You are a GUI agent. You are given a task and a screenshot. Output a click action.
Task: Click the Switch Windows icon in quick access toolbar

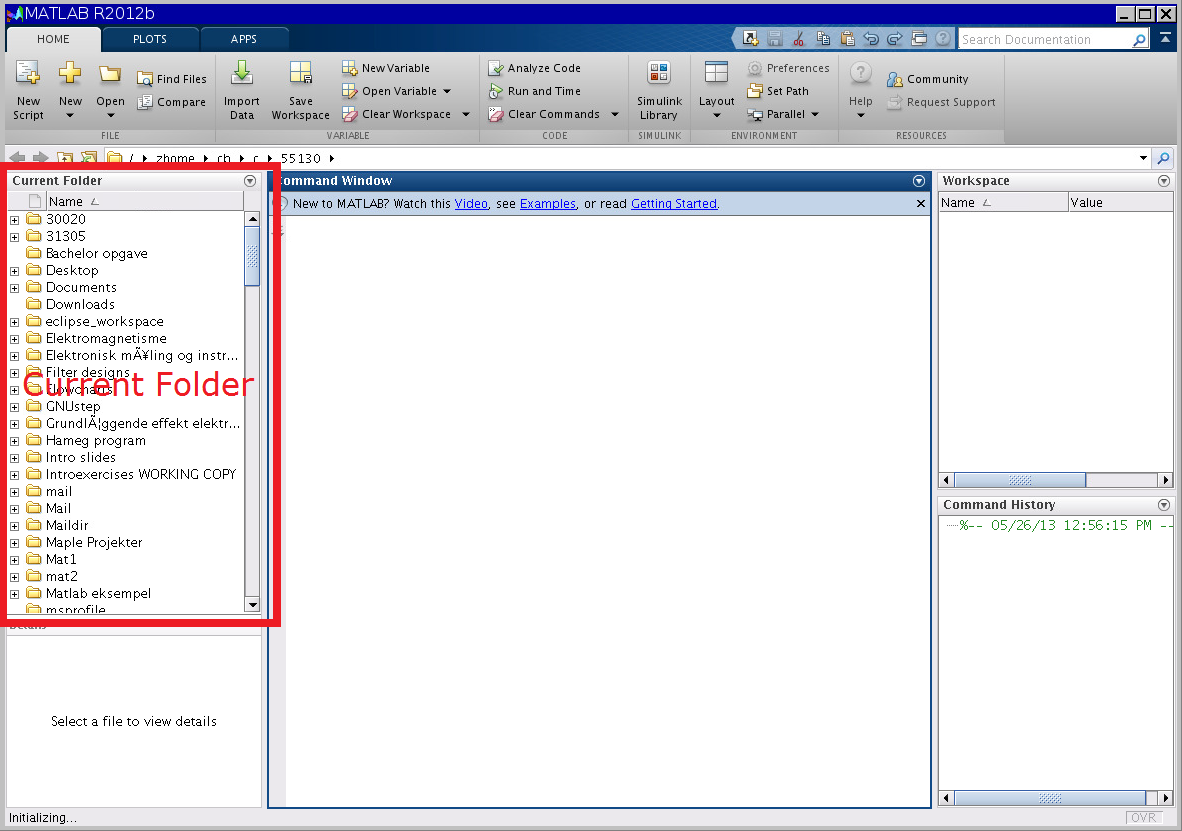919,38
